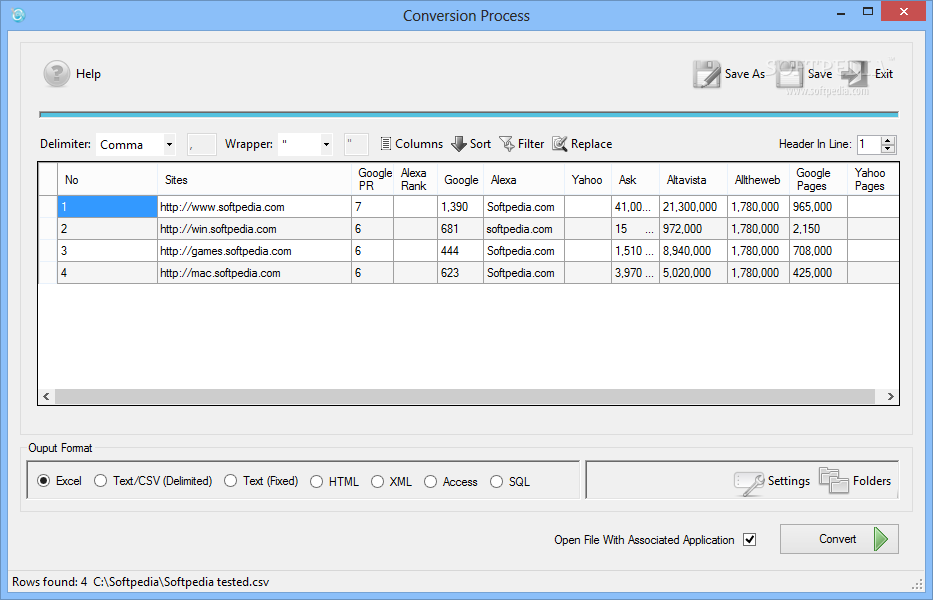
Task: Select cell http://games.softpedia.com
Action: [x=255, y=251]
